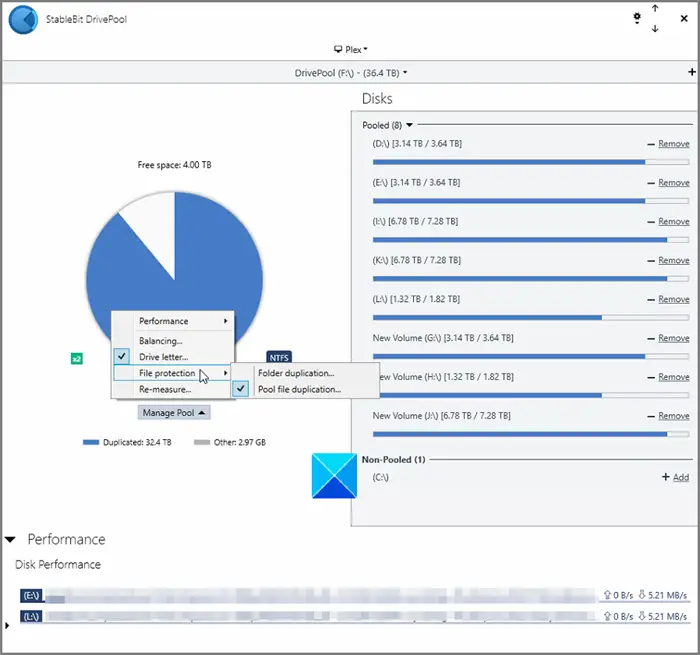This screenshot has height=655, width=700.
Task: Remove the (E:\) disk from the pool
Action: coord(674,183)
